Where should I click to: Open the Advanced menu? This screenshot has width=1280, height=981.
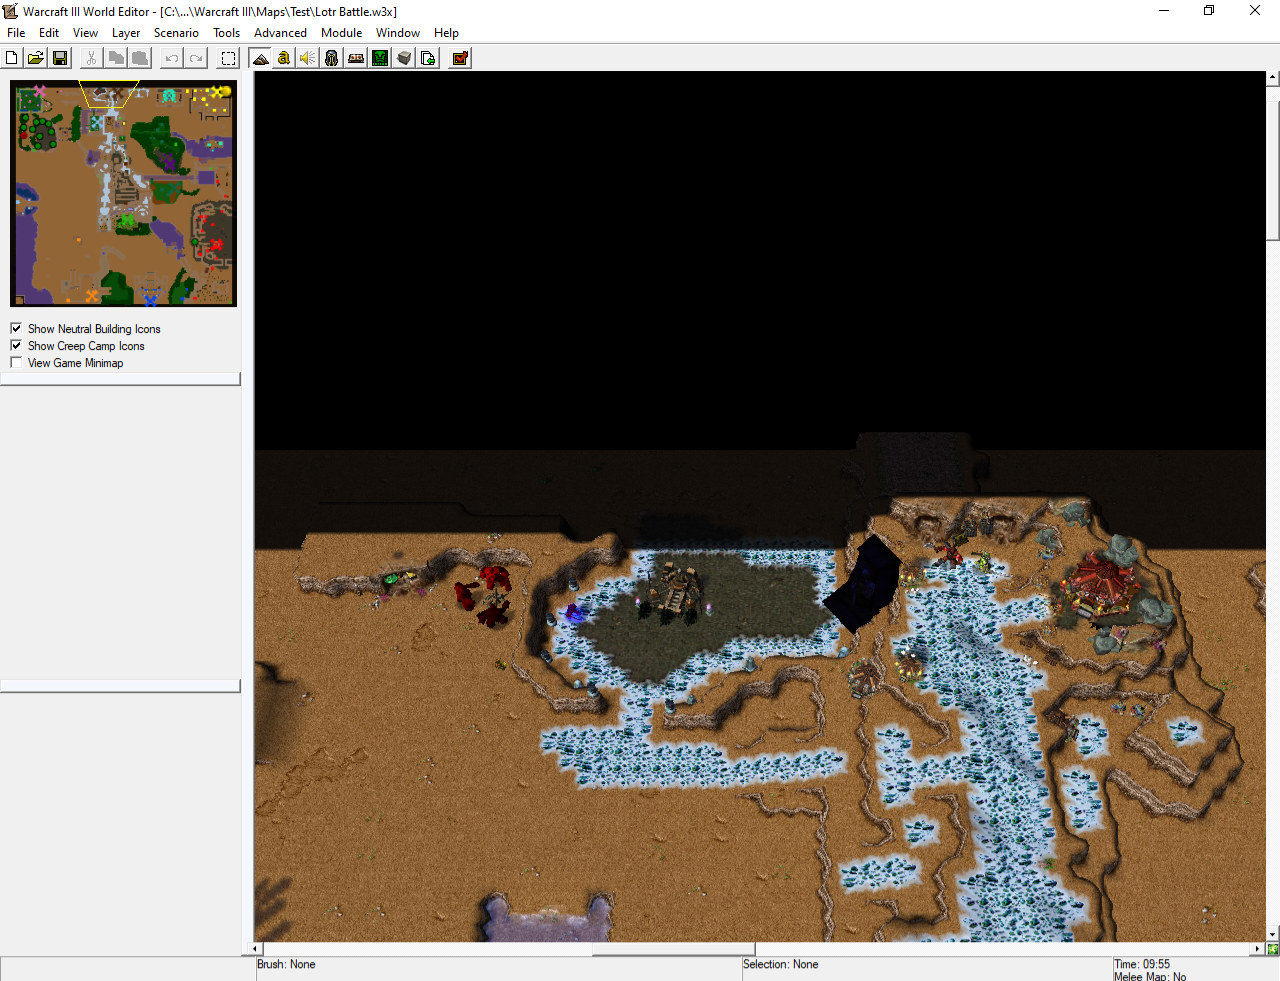point(280,33)
